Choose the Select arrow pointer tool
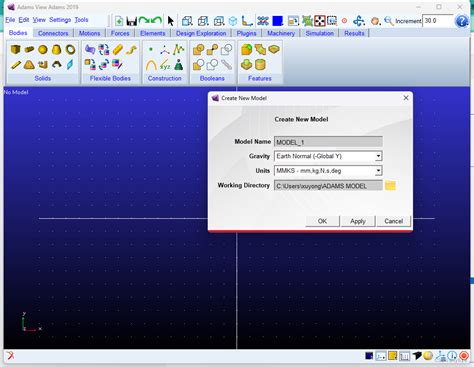 pyautogui.click(x=171, y=21)
